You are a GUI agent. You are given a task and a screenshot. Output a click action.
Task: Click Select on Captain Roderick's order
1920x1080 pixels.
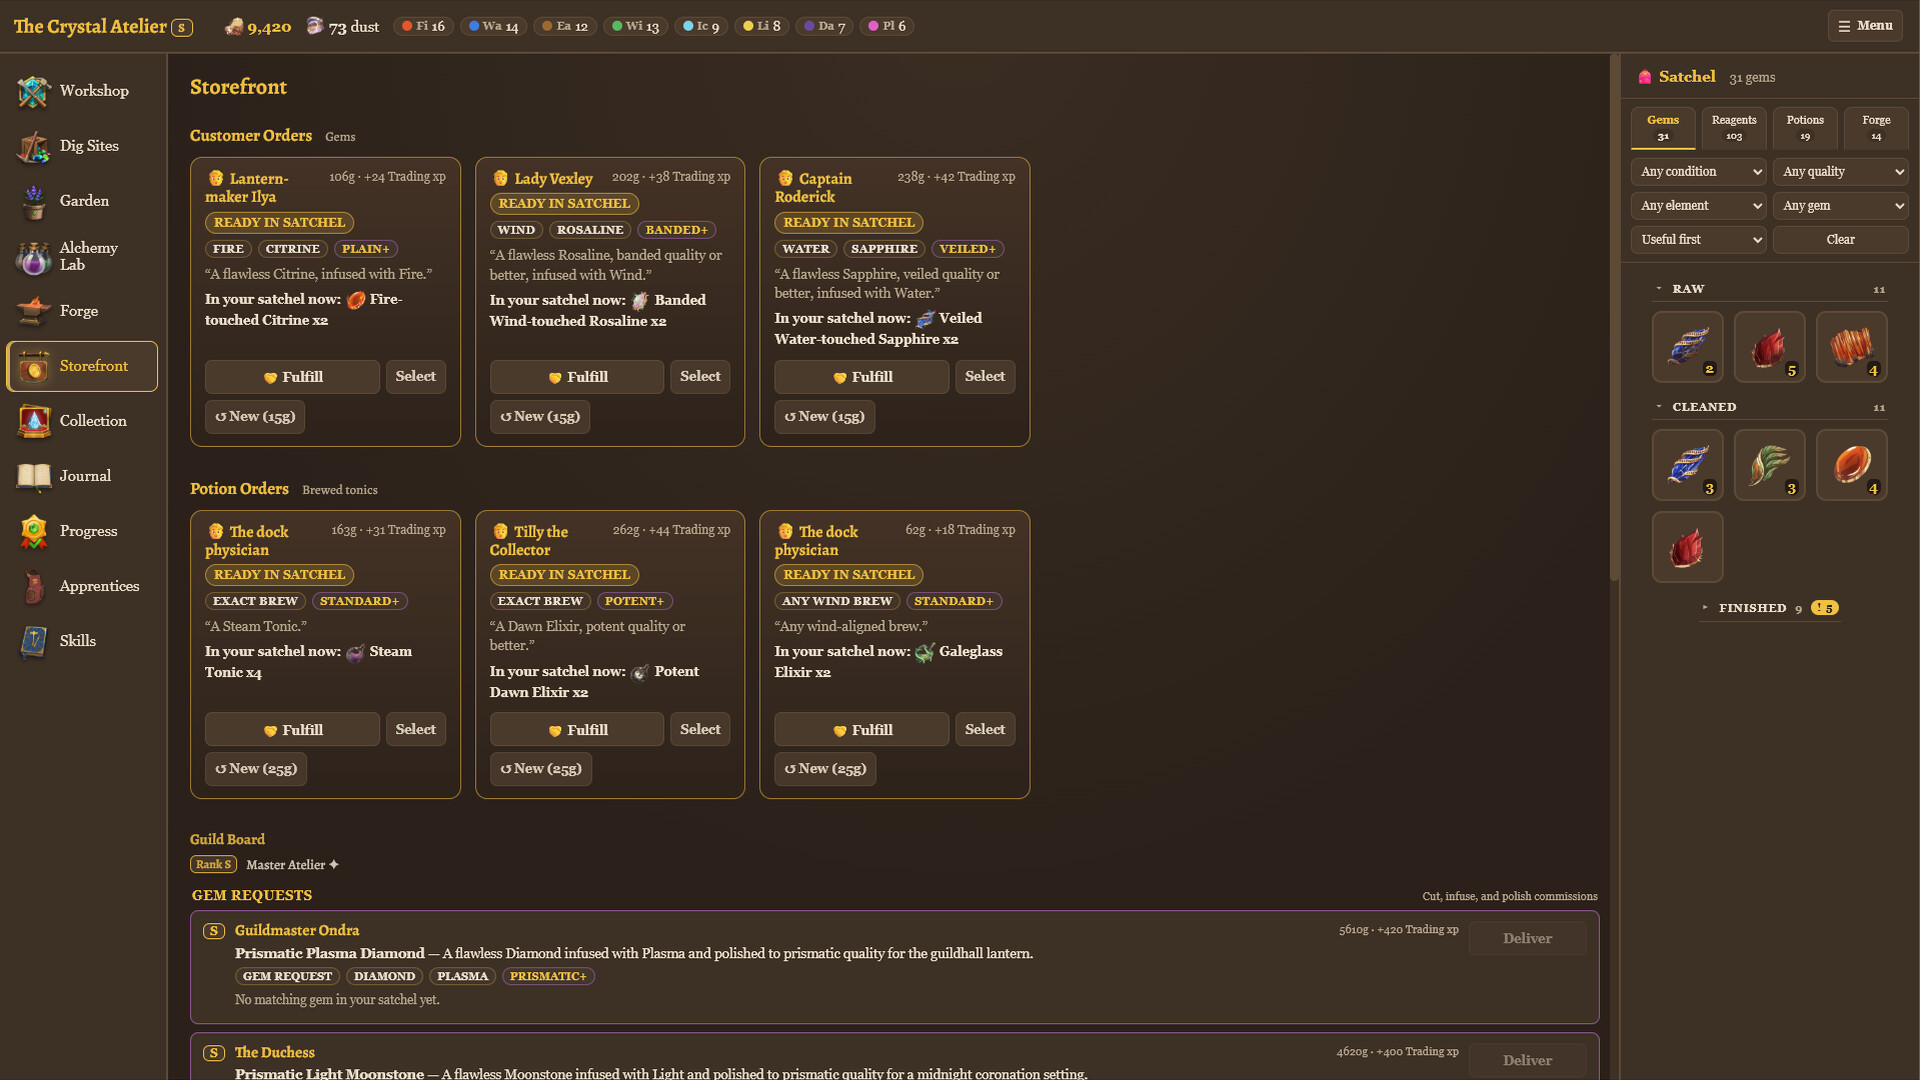coord(985,377)
